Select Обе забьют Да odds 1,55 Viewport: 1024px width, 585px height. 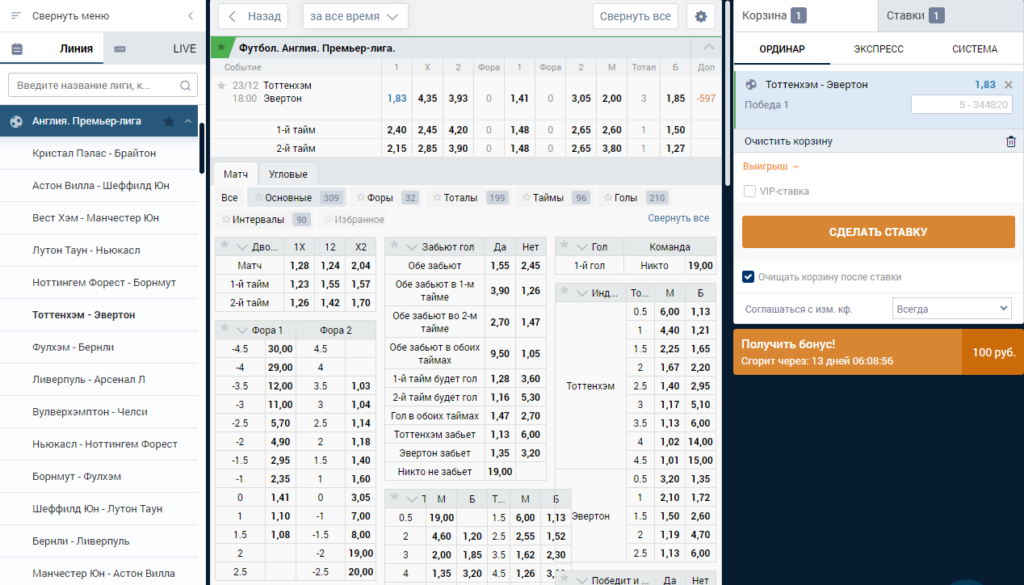click(x=500, y=266)
